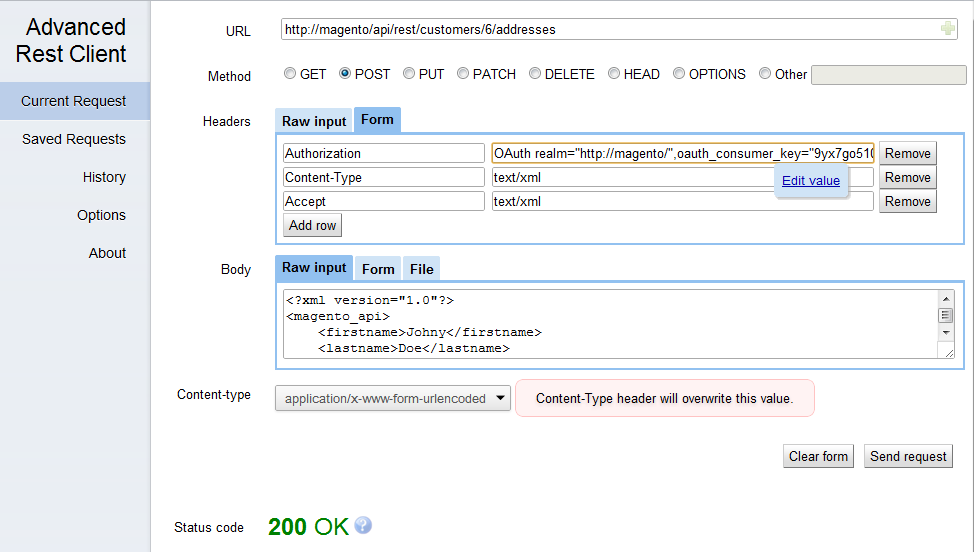Click the Send request button
This screenshot has width=974, height=552.
(x=908, y=456)
